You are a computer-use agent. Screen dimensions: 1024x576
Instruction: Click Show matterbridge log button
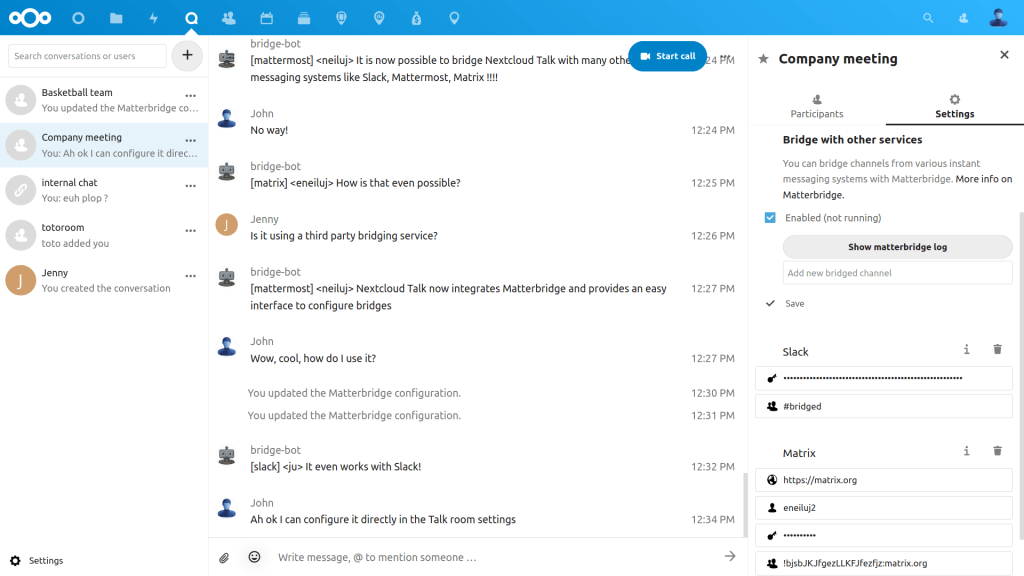tap(897, 247)
